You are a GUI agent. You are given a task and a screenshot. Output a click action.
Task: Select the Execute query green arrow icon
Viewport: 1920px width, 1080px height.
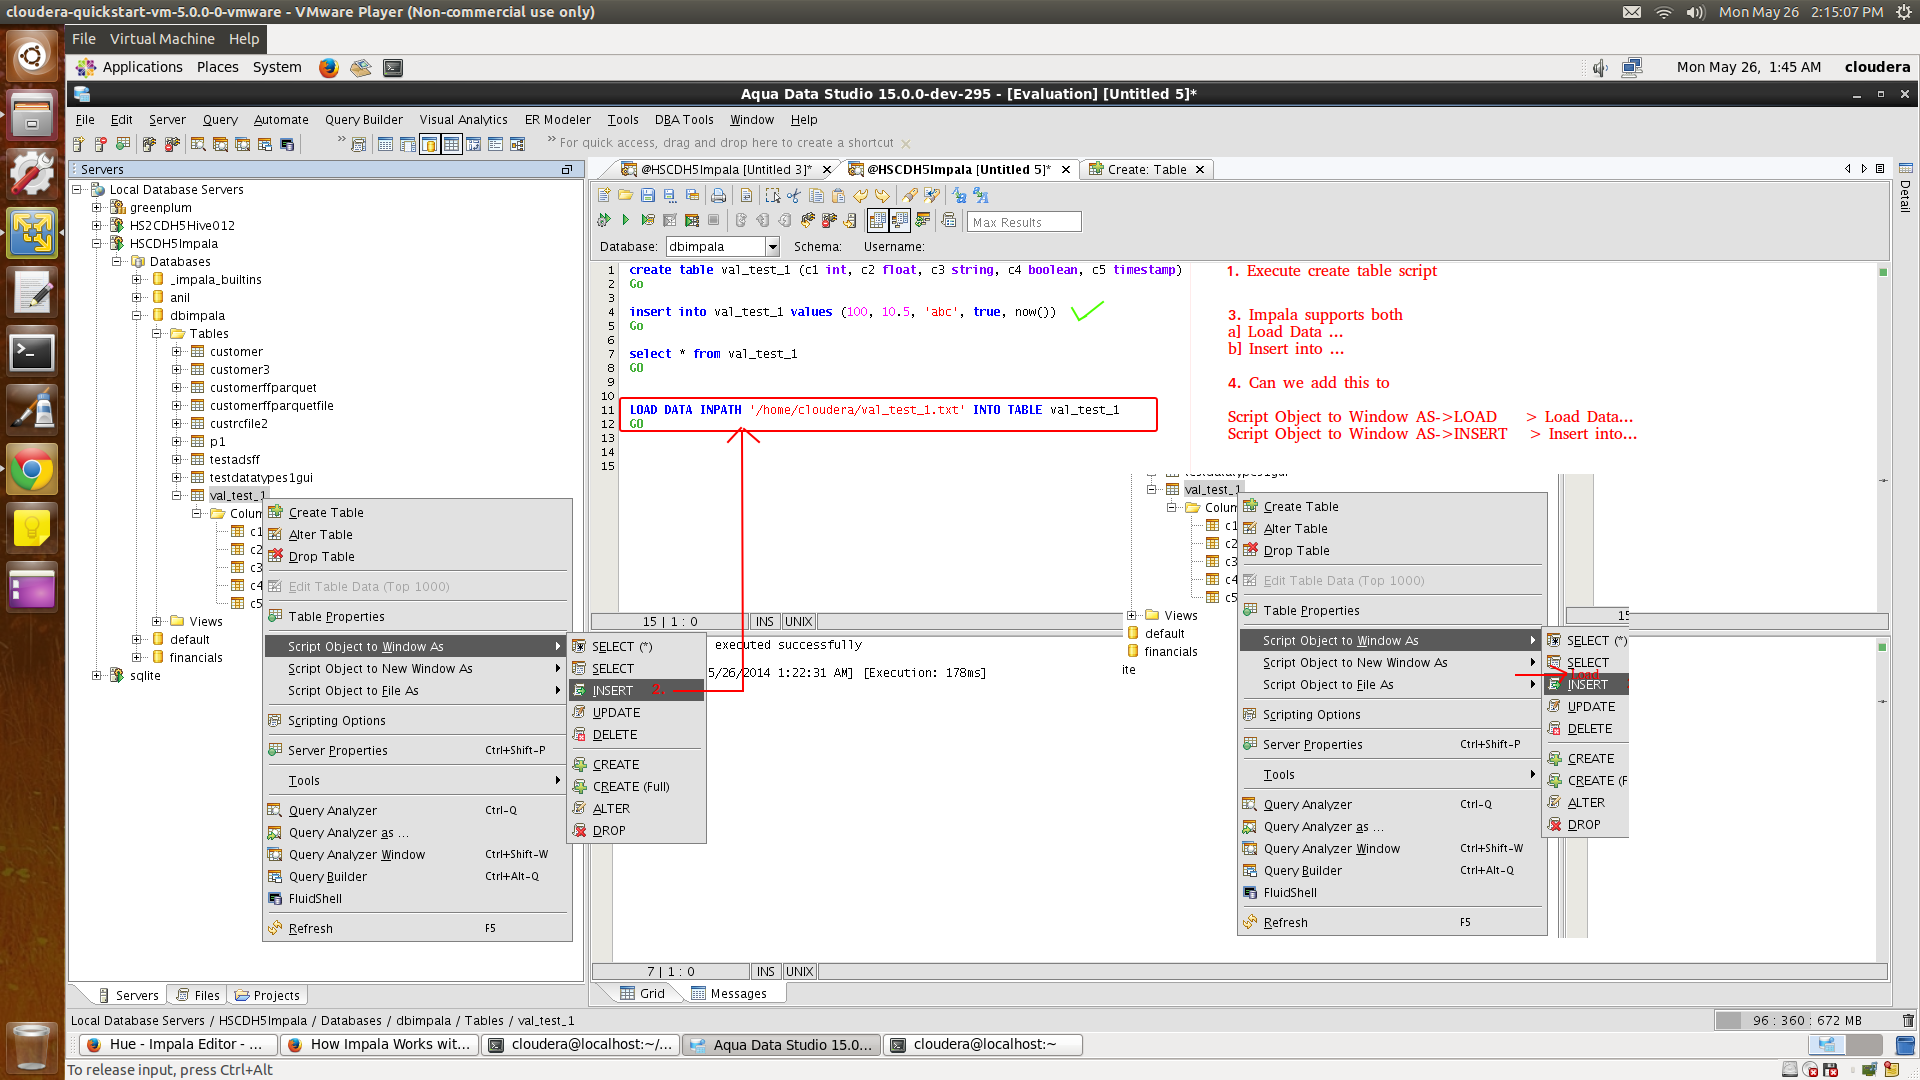[x=627, y=221]
